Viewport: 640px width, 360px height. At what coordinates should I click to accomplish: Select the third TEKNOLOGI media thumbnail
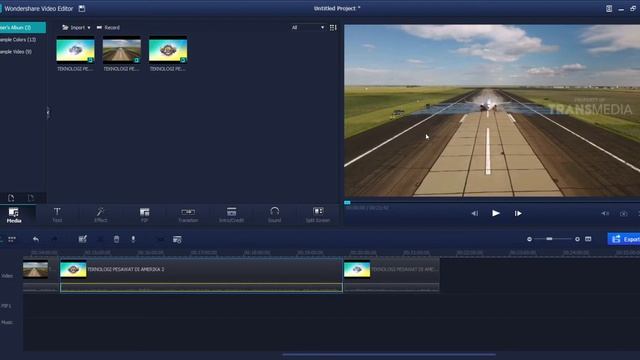coord(168,50)
